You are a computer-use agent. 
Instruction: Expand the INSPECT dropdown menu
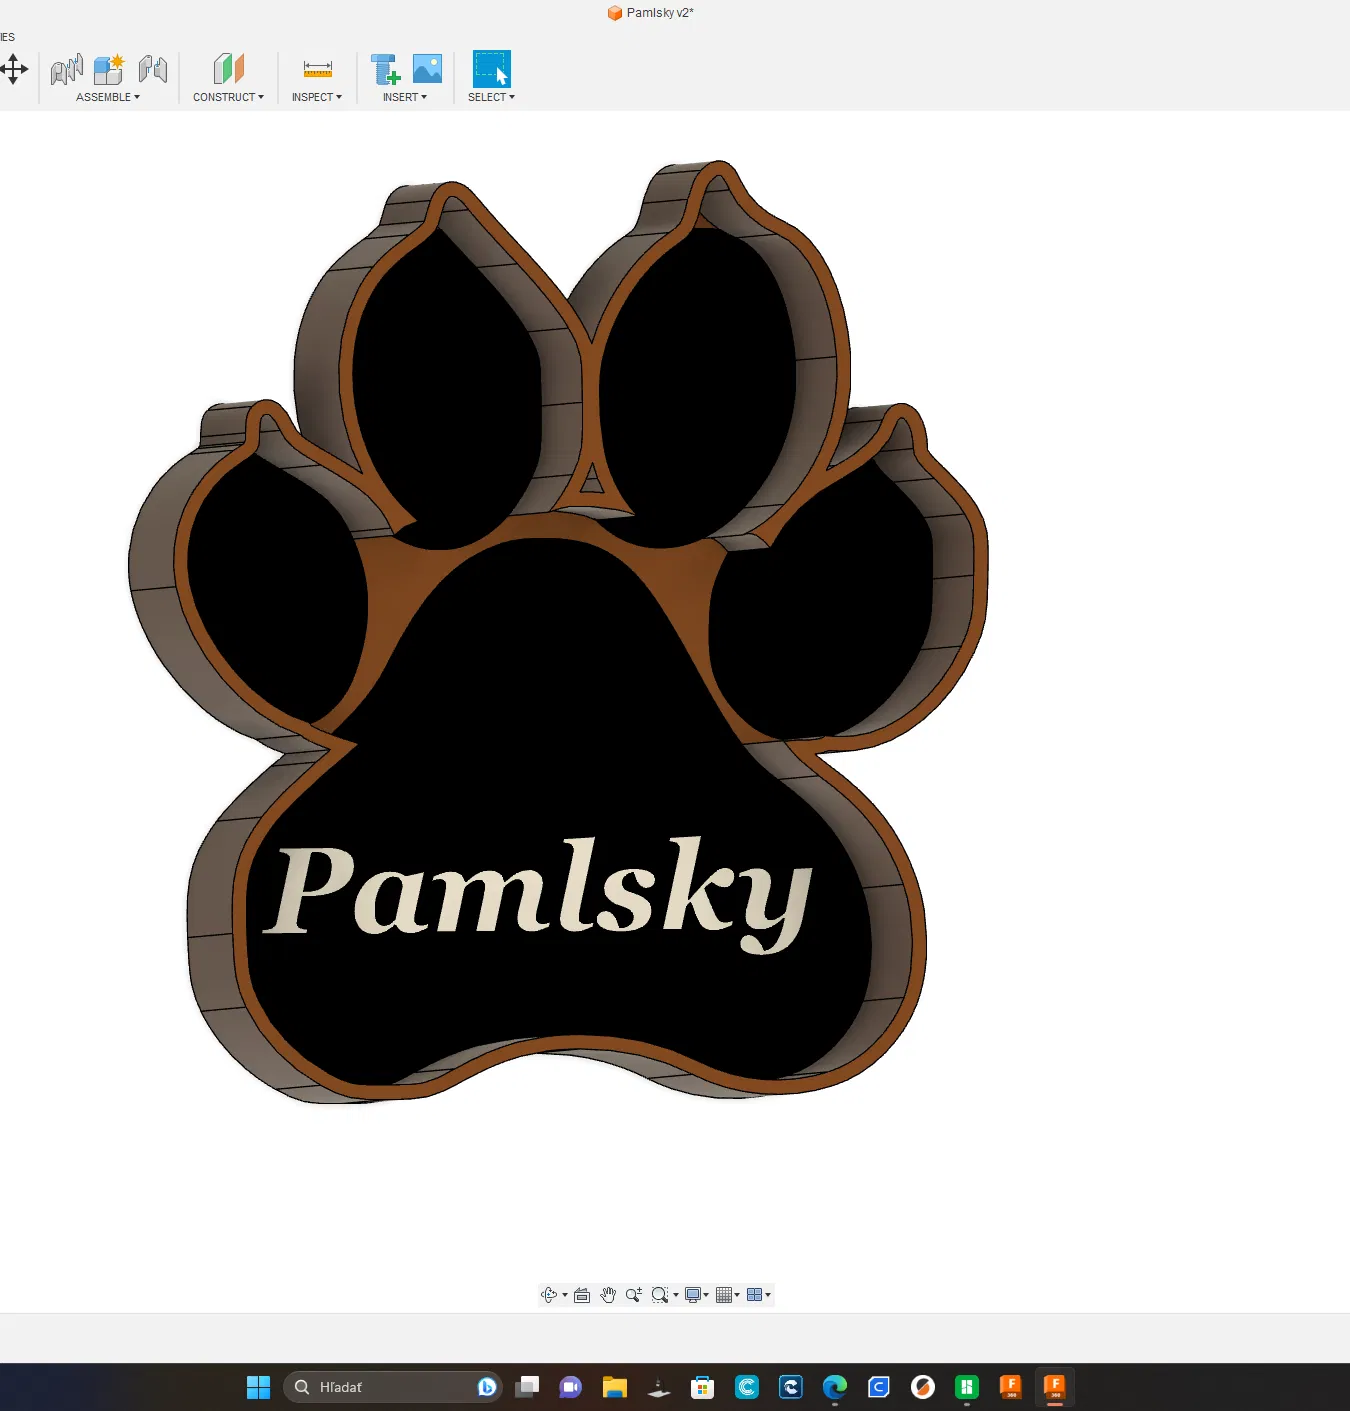[317, 97]
